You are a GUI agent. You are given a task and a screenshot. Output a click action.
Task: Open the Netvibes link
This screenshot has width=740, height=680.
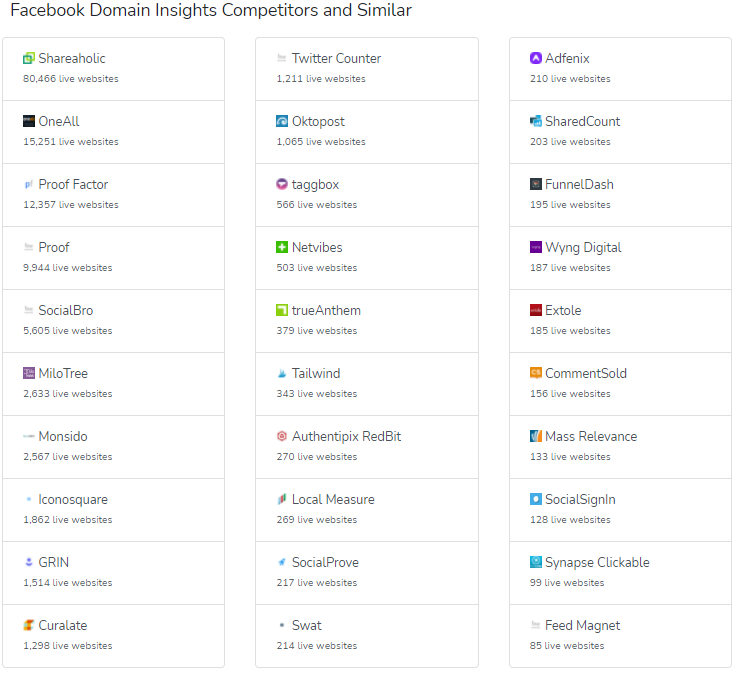click(x=317, y=248)
